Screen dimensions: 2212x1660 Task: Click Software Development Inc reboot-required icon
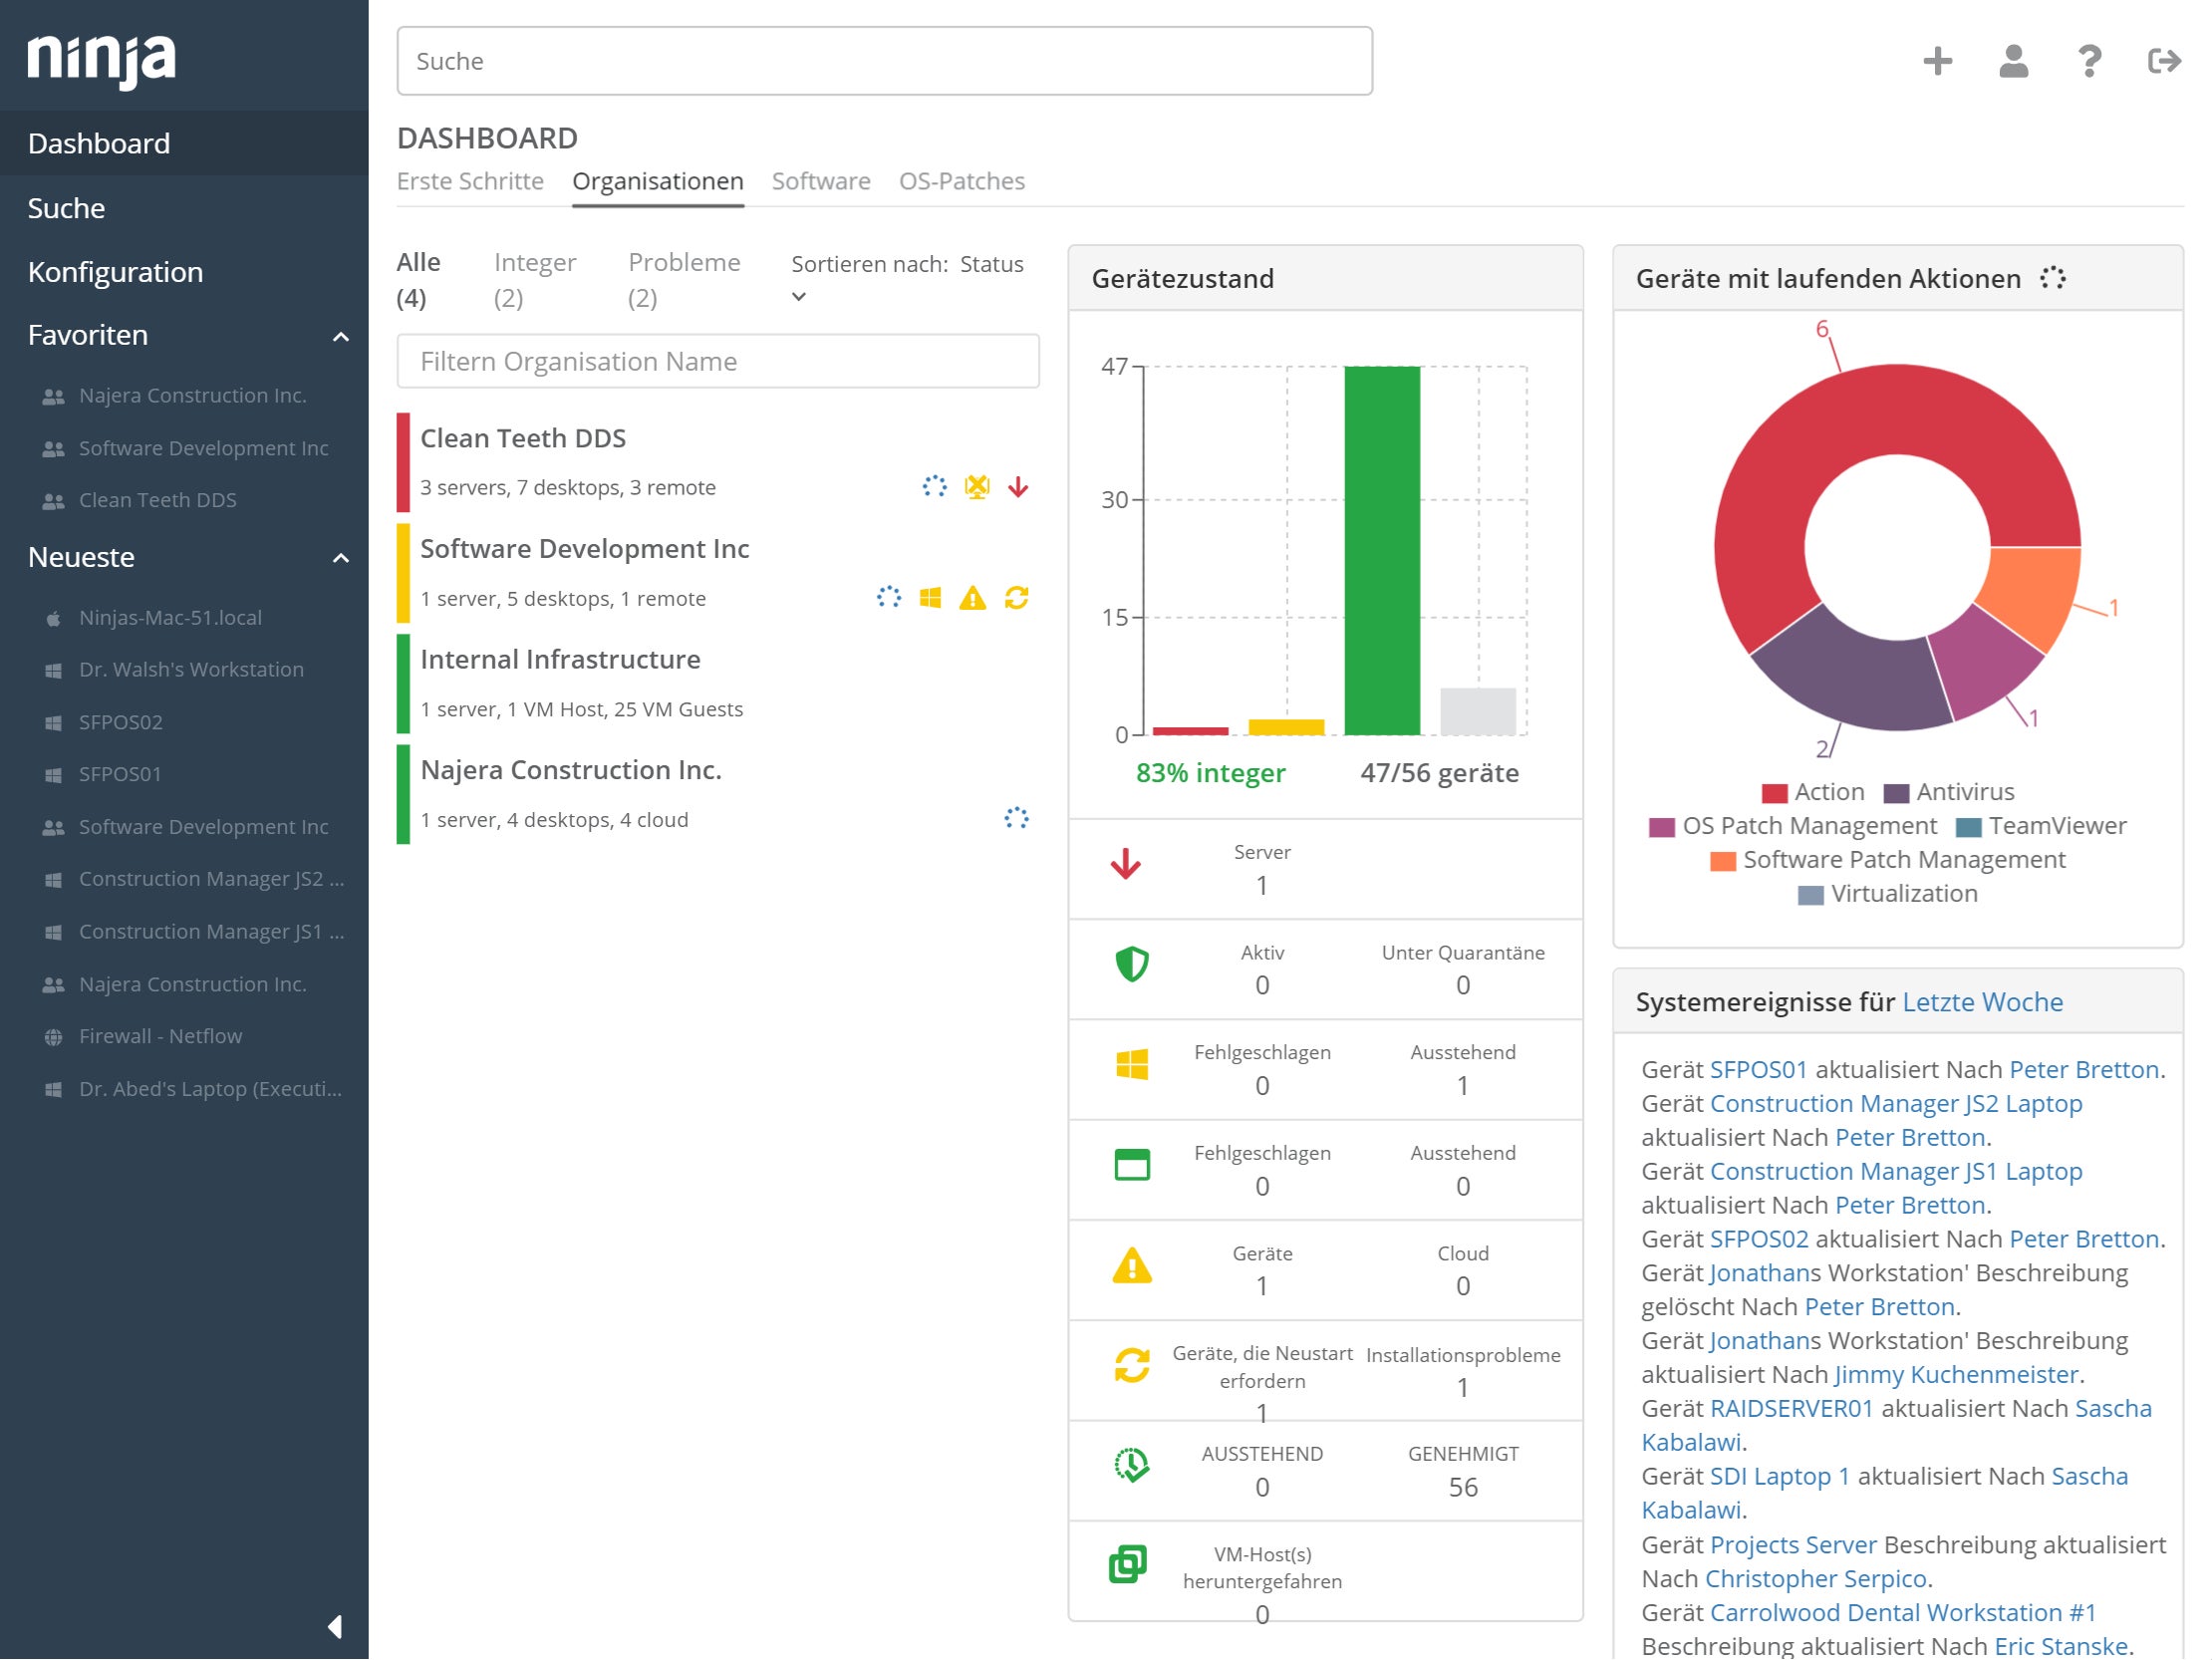pos(1017,598)
